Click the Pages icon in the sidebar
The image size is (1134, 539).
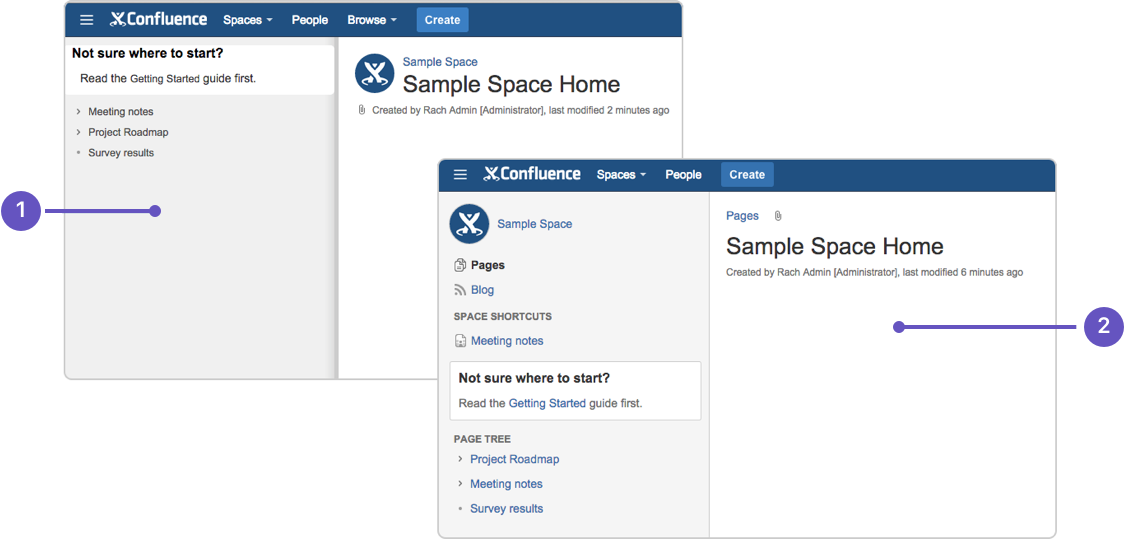pos(460,265)
